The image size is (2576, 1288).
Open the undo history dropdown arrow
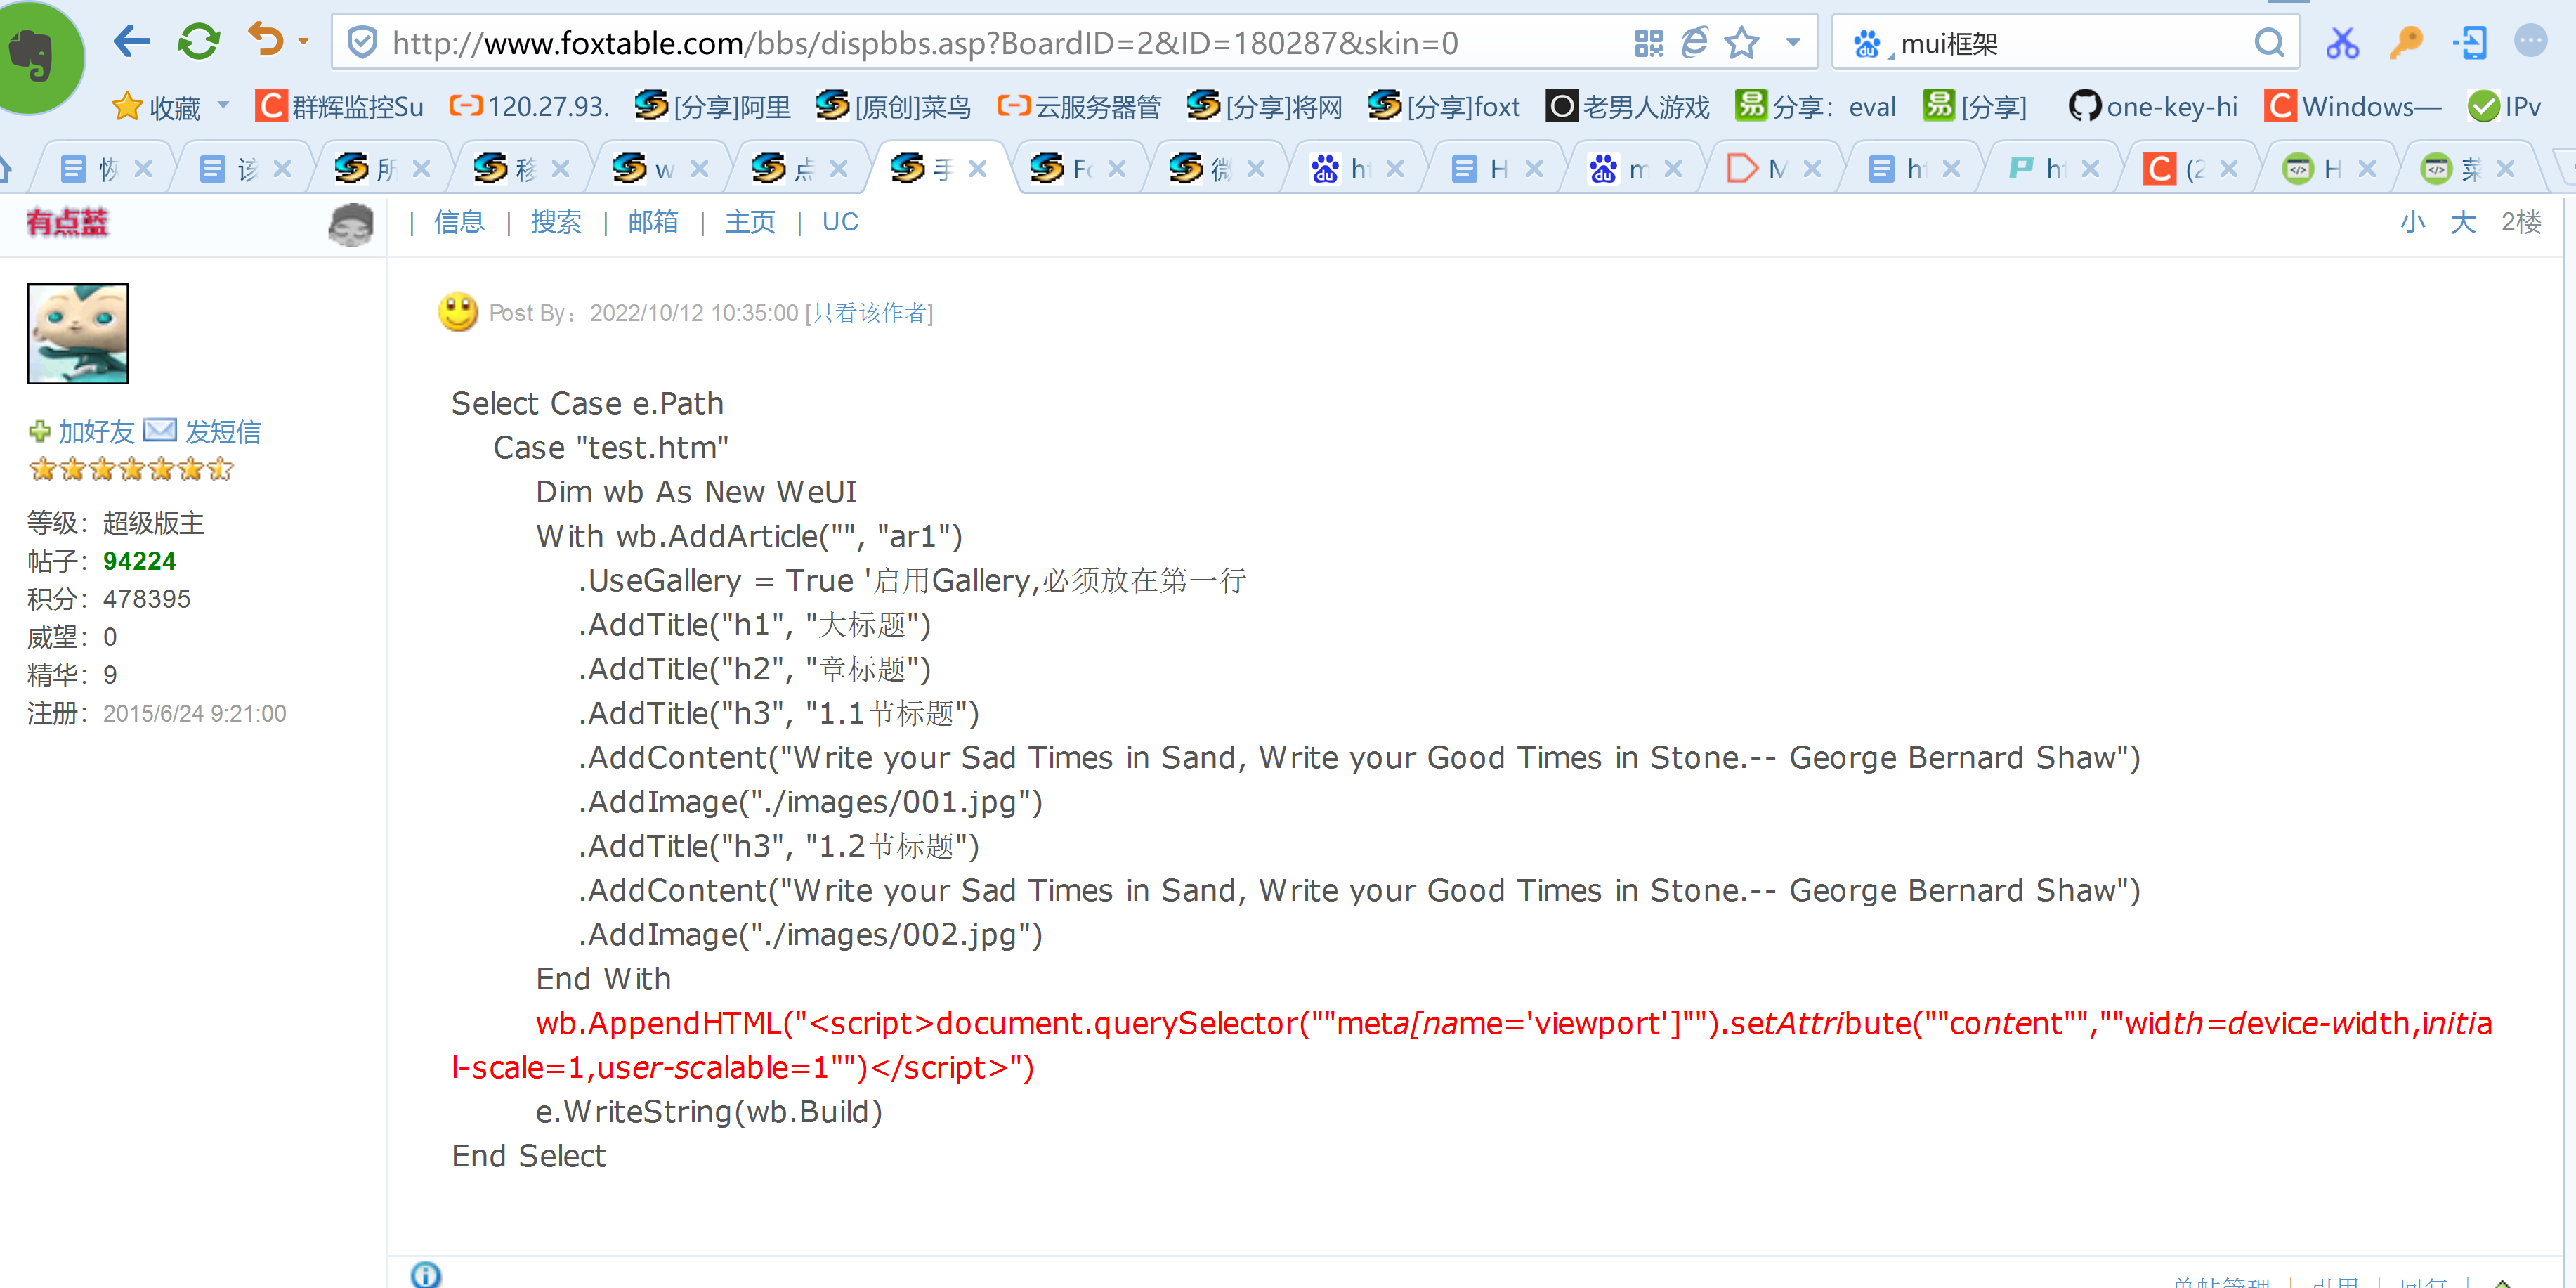[x=303, y=42]
